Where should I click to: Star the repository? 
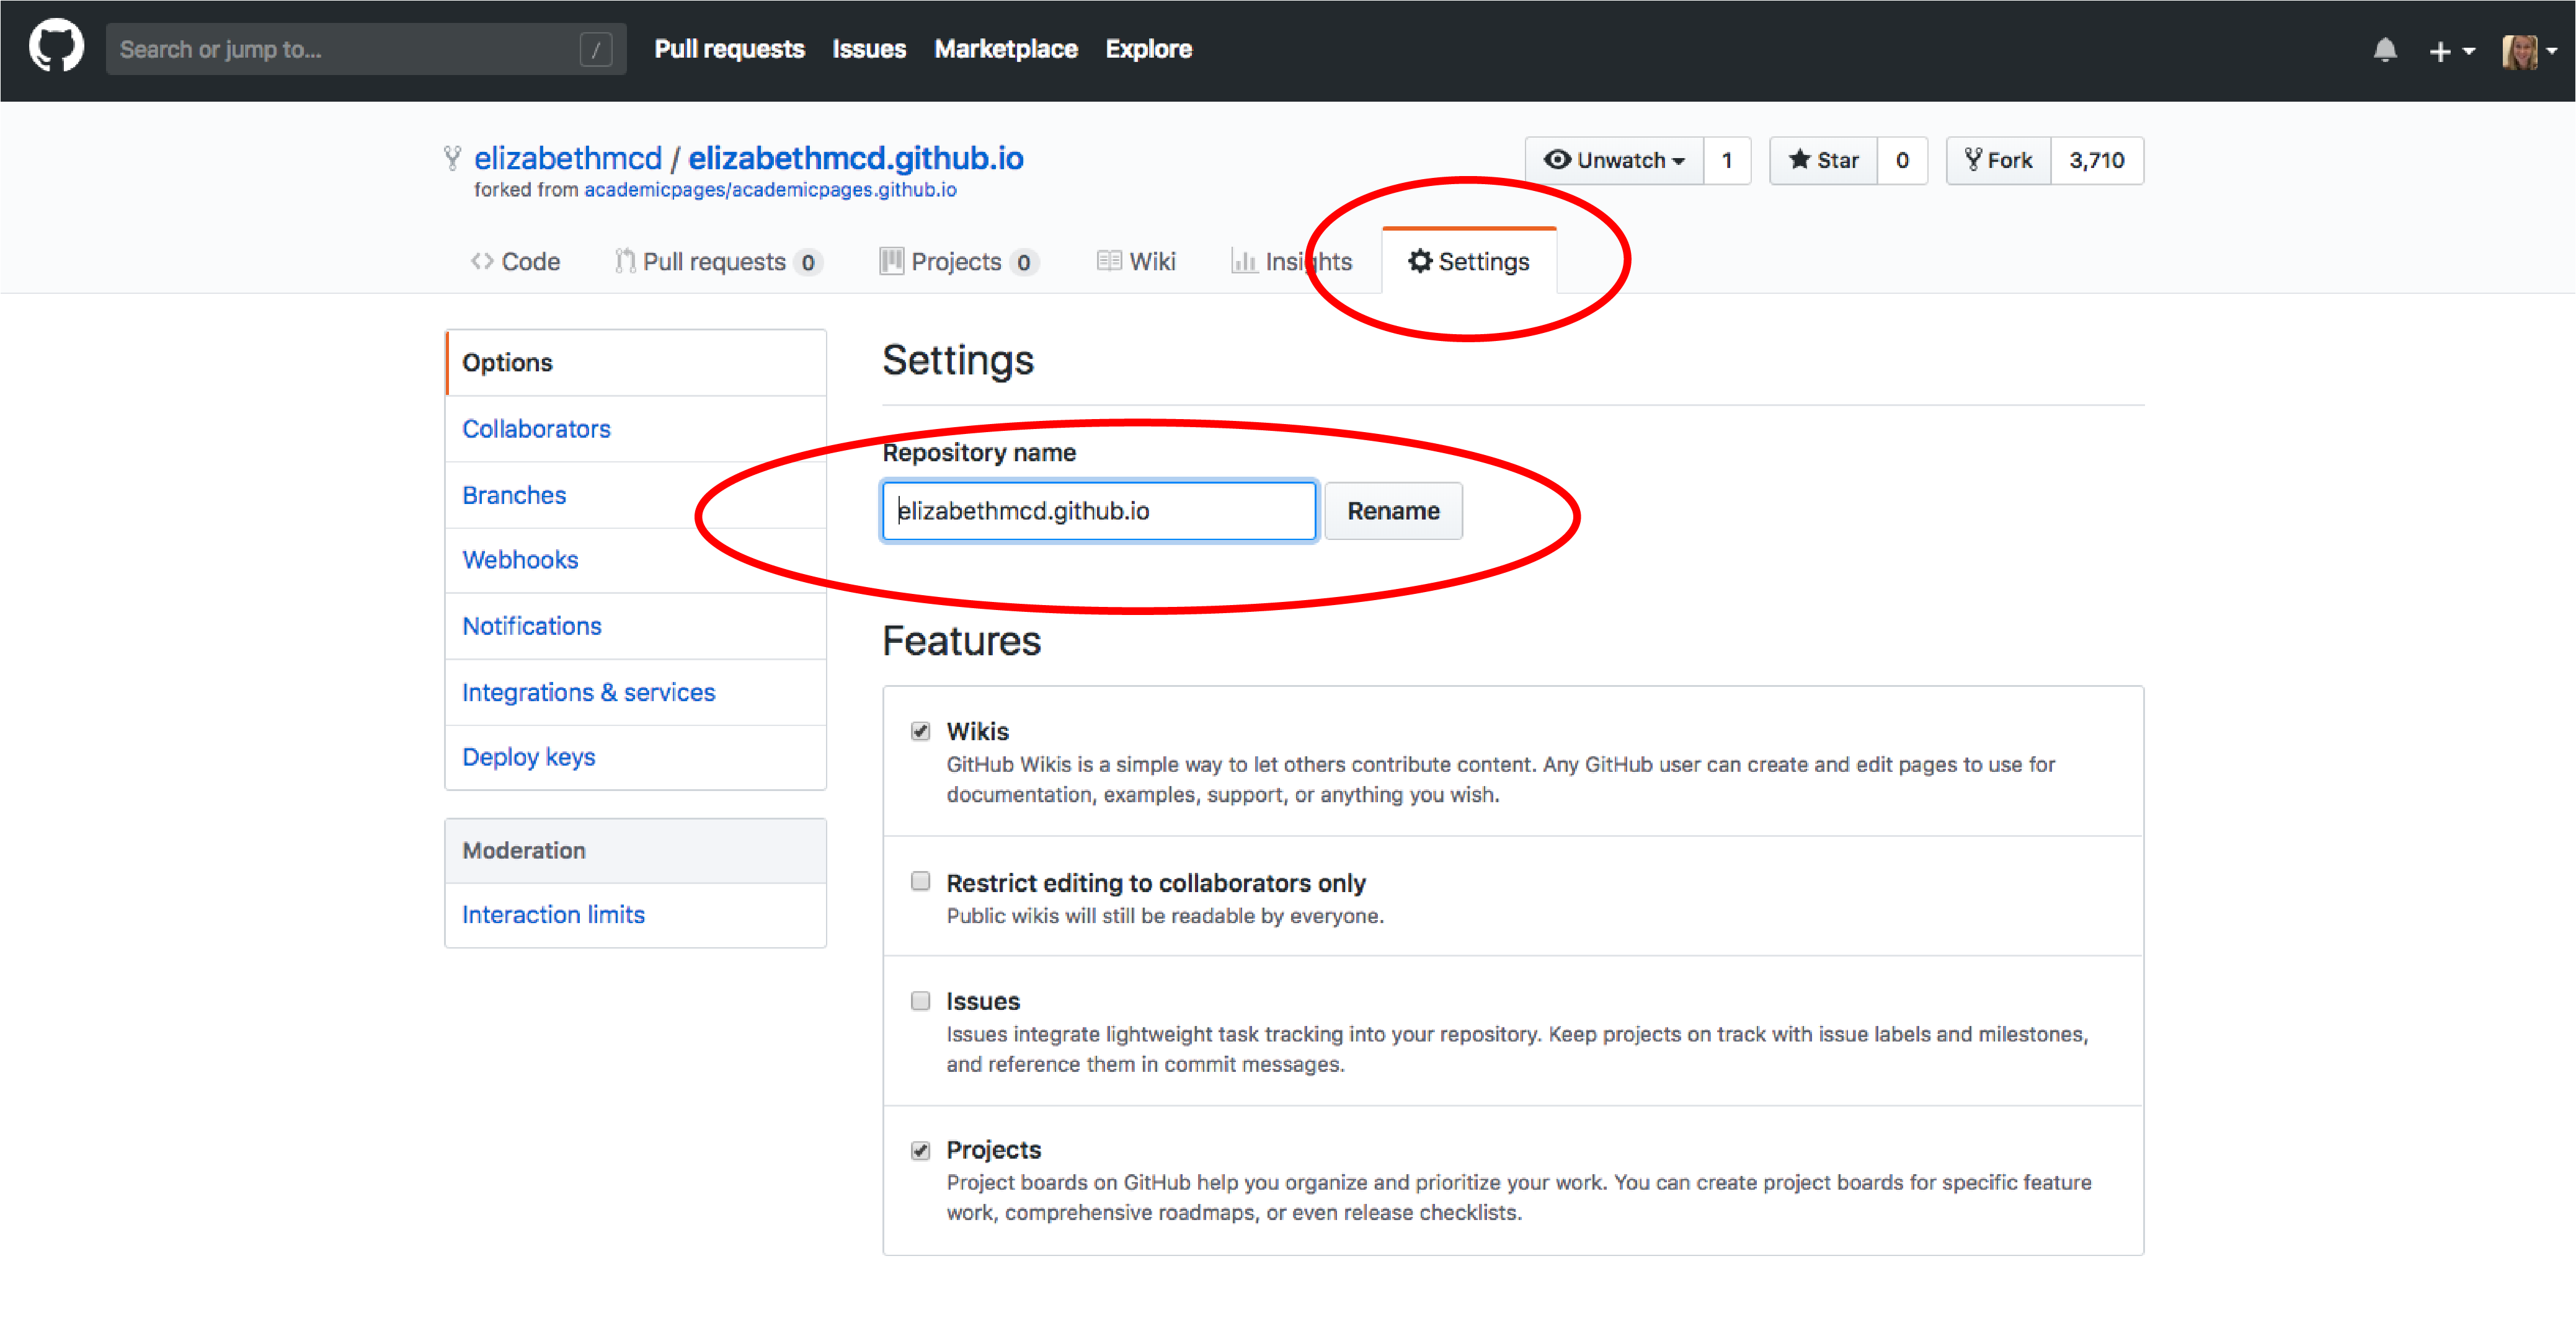pyautogui.click(x=1823, y=160)
